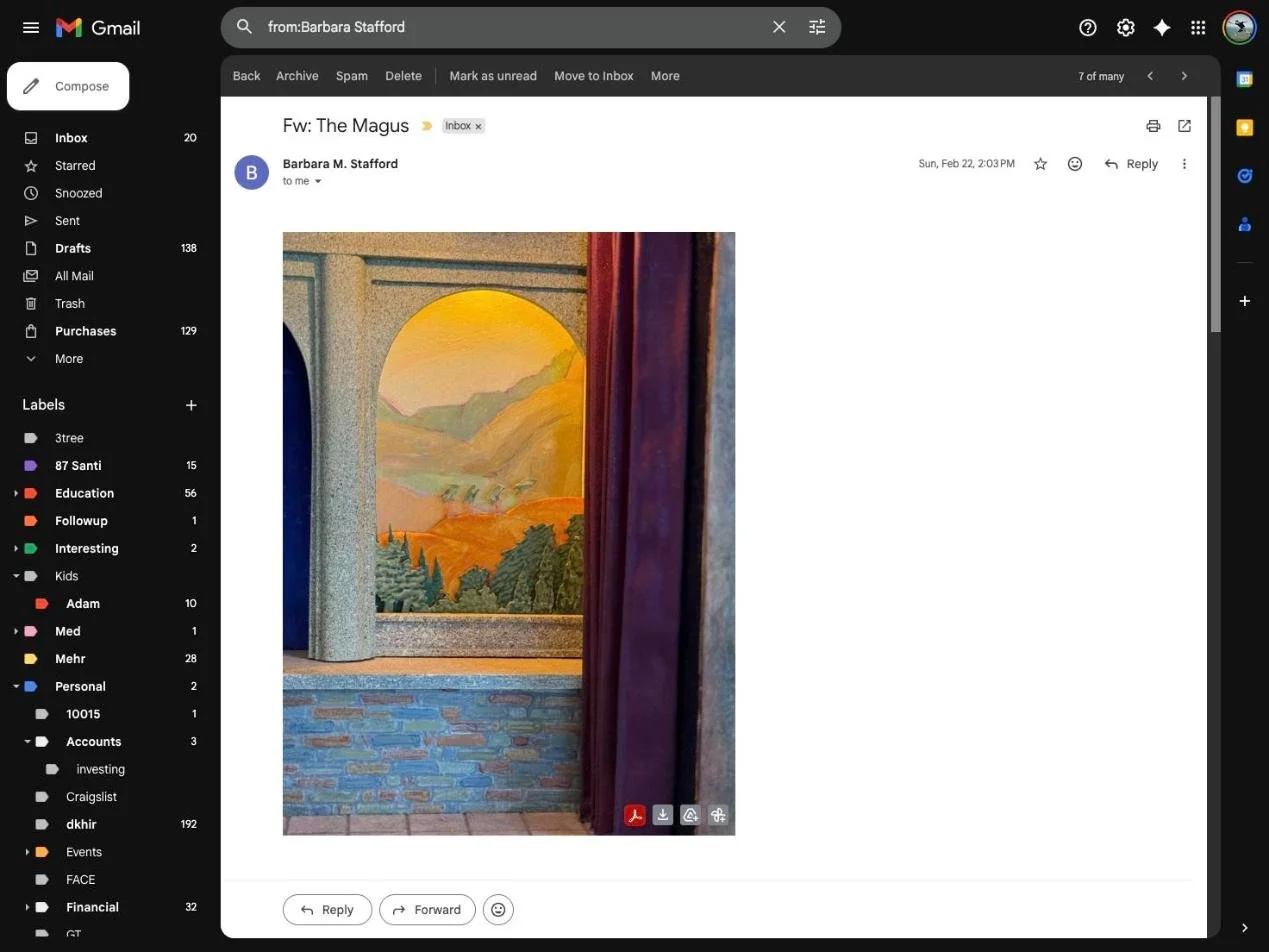Go to the newer message arrow
Screen dimensions: 1269x952
[1150, 76]
